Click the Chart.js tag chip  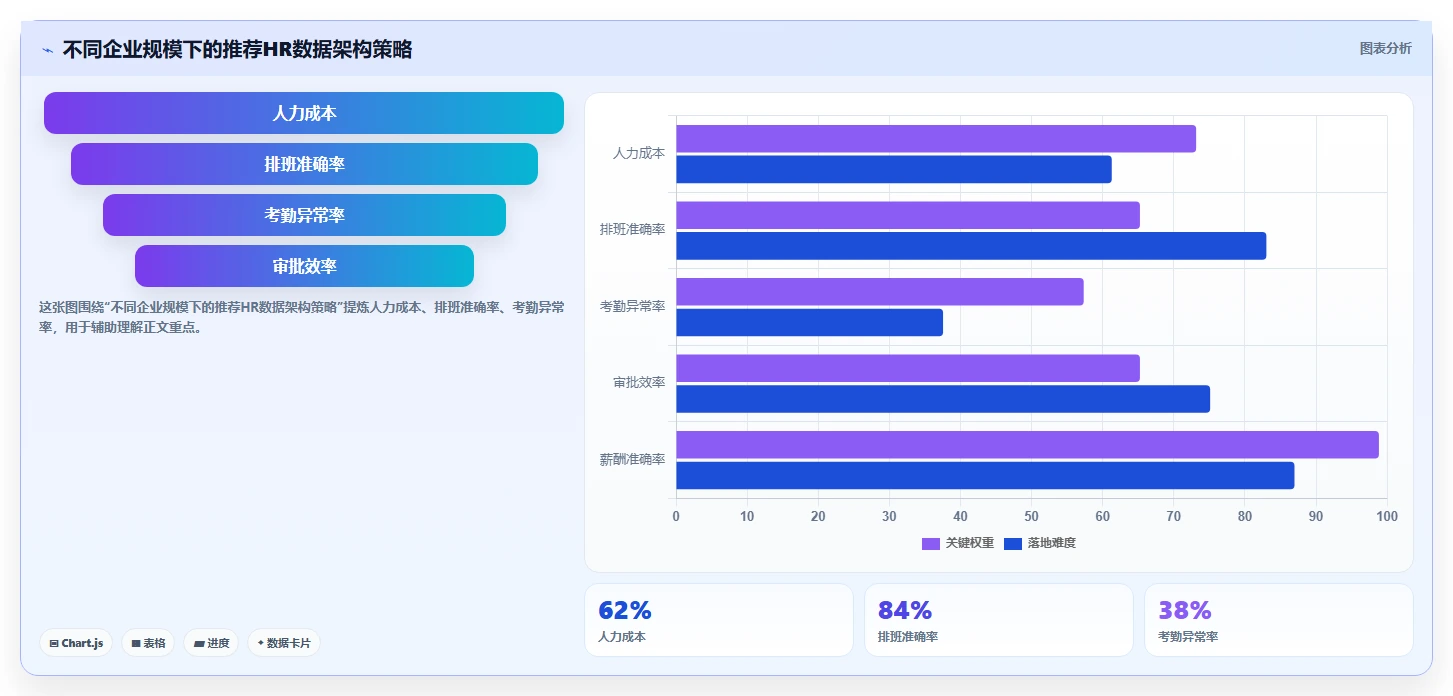coord(76,643)
